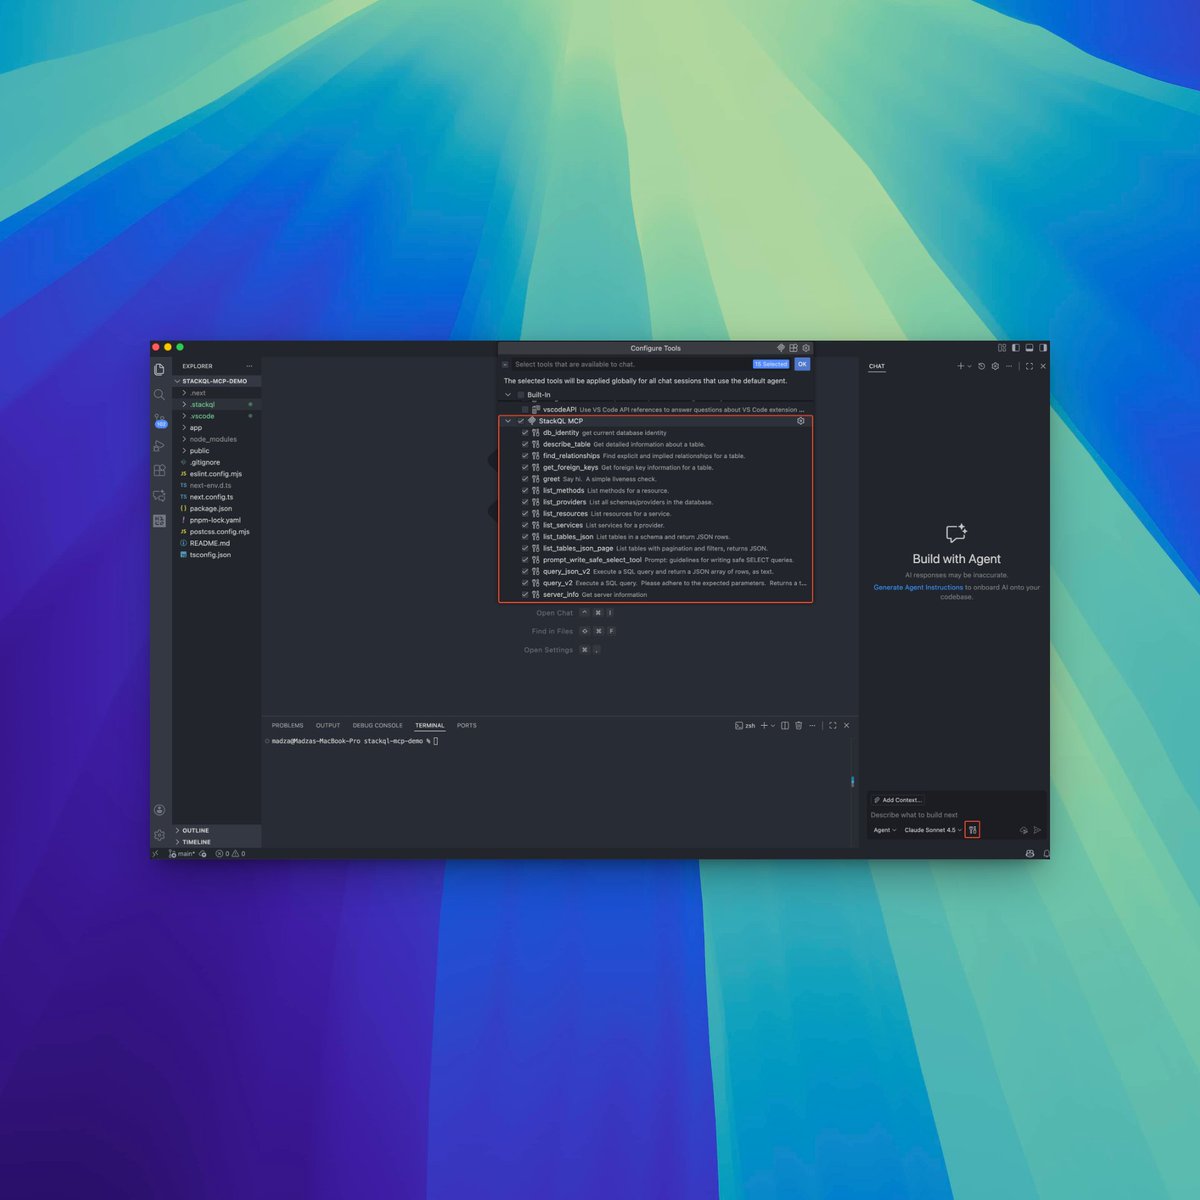Screen dimensions: 1200x1200
Task: Click the 15 Selected badge
Action: point(771,364)
